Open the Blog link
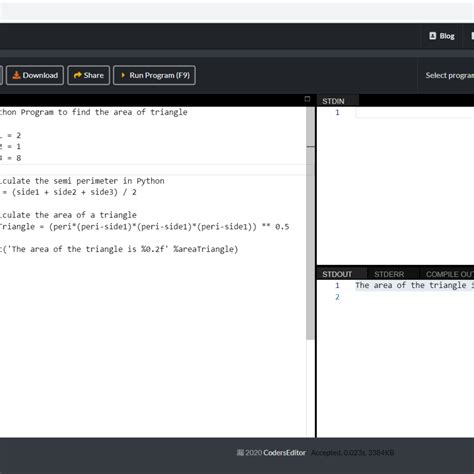The height and width of the screenshot is (474, 474). 442,36
